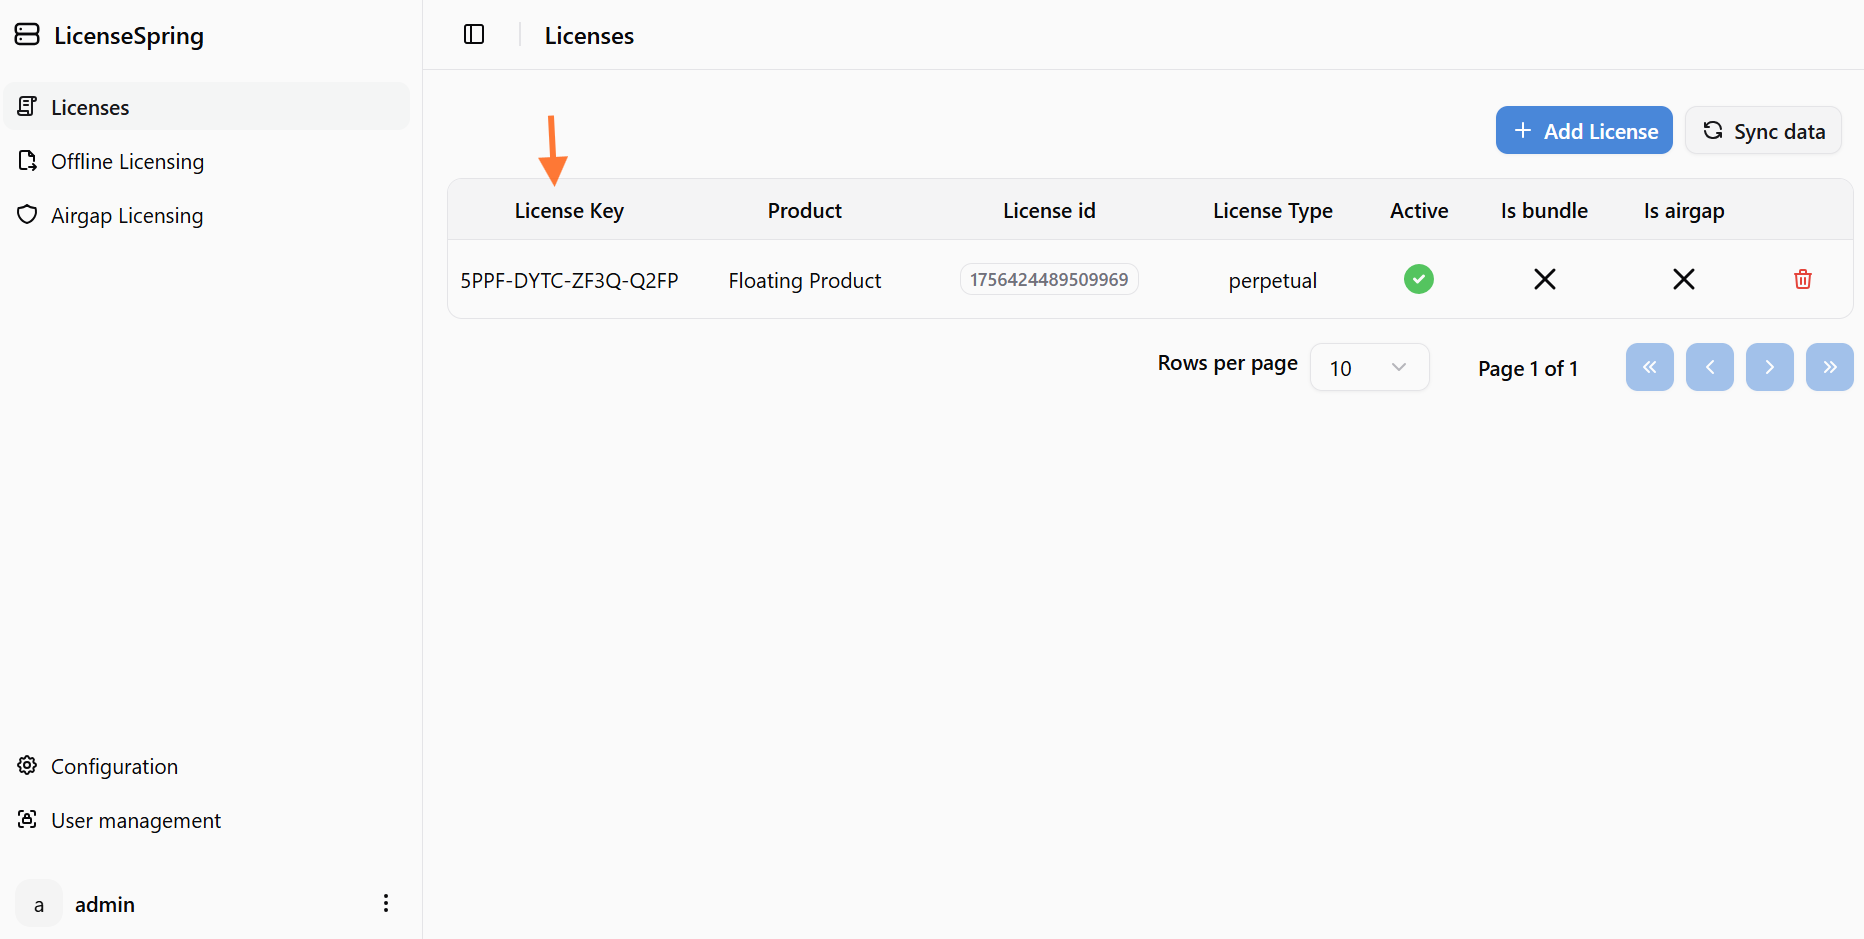This screenshot has width=1864, height=939.
Task: Click the Is bundle X mark
Action: coord(1544,279)
